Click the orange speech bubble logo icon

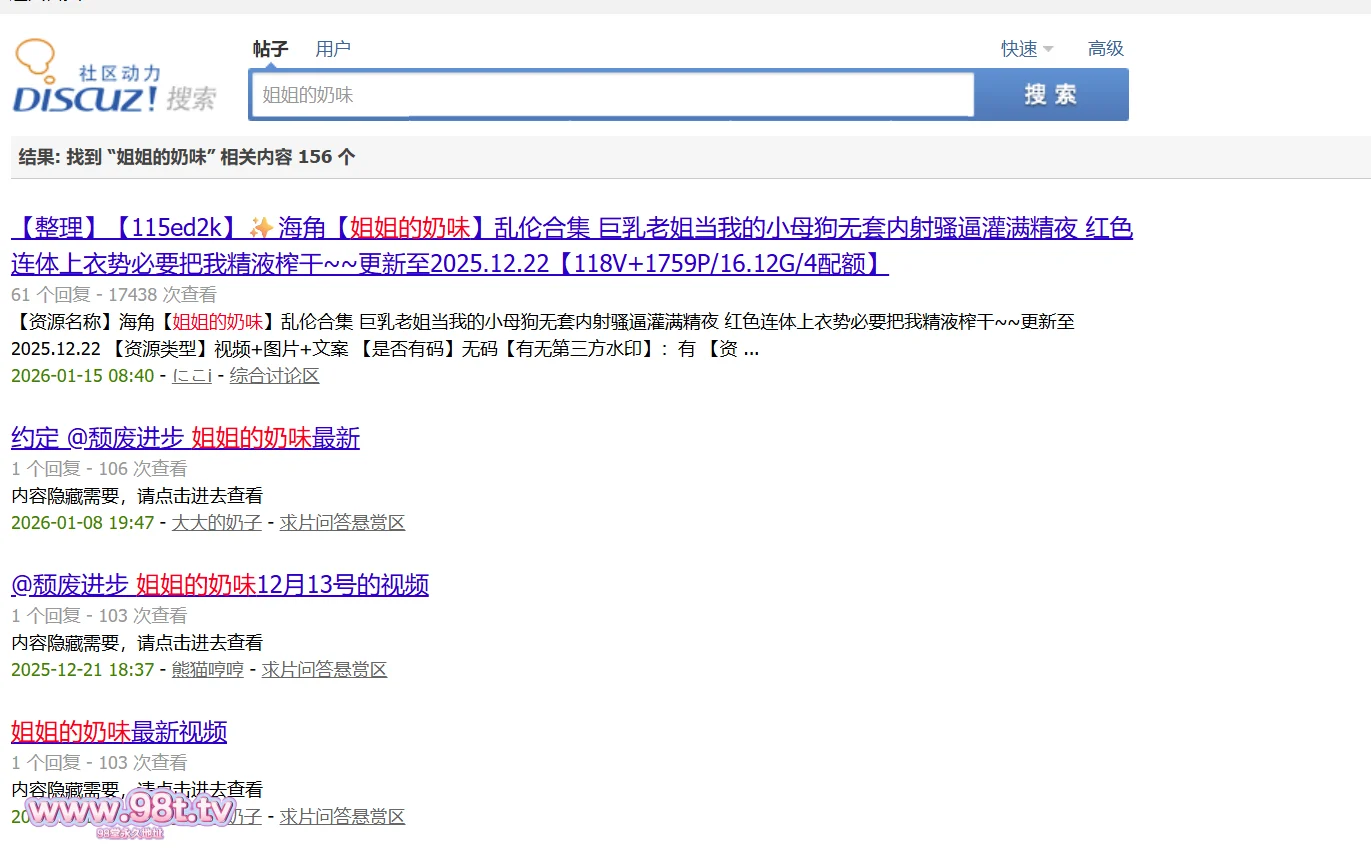coord(34,58)
